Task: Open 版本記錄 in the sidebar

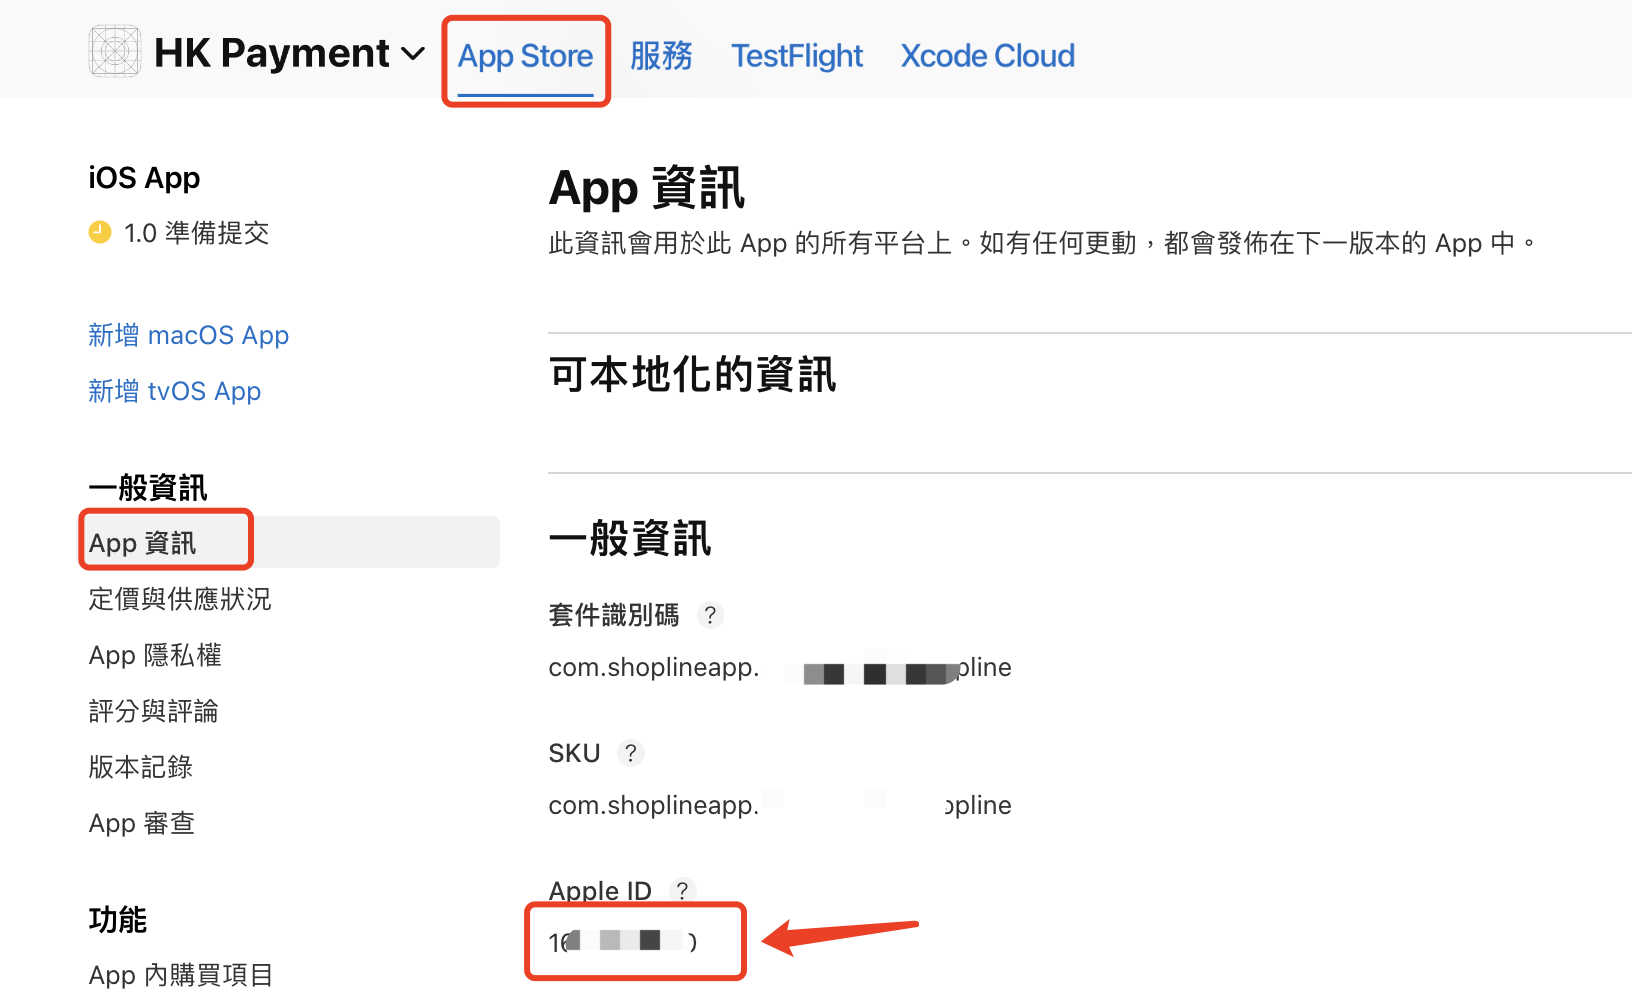Action: click(140, 767)
